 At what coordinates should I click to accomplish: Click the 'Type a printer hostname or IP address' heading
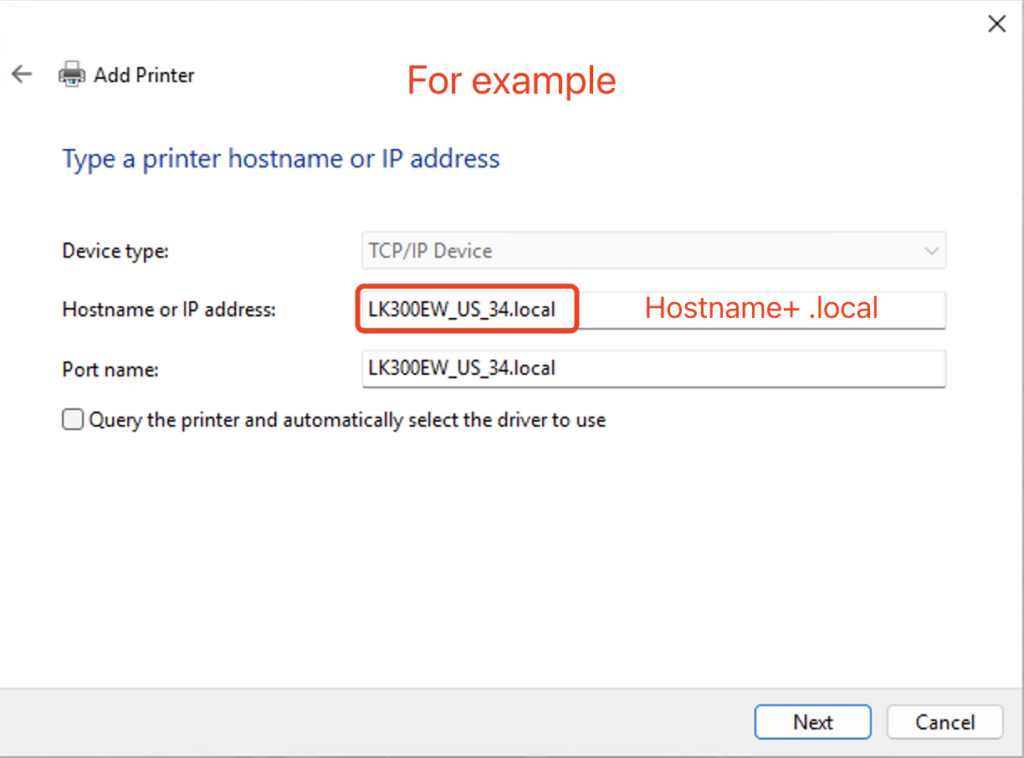click(281, 159)
